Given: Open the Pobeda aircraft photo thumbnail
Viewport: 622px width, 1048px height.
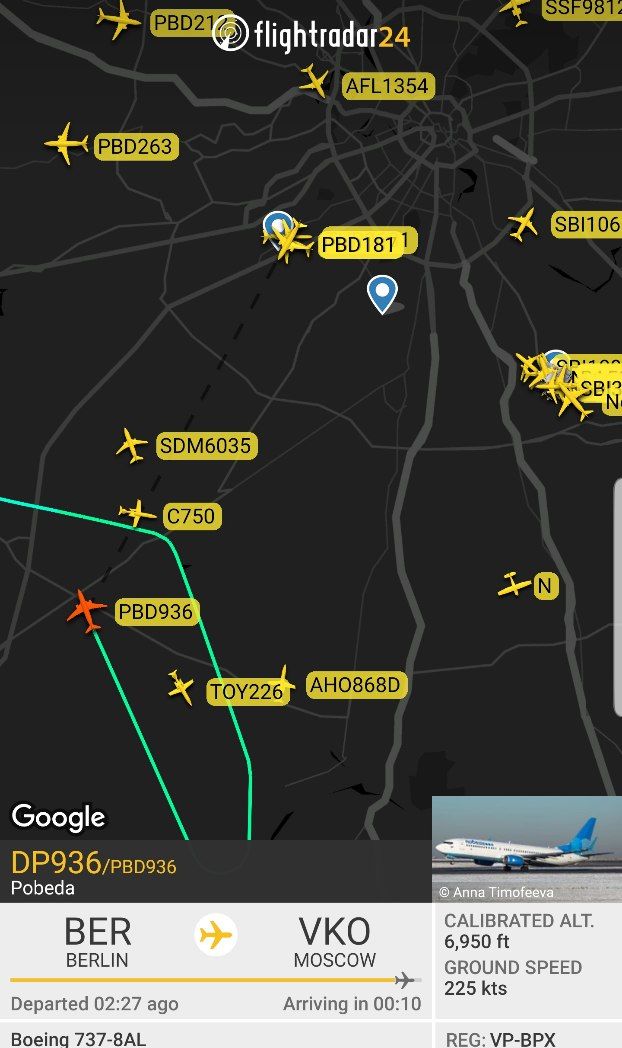Looking at the screenshot, I should [527, 849].
